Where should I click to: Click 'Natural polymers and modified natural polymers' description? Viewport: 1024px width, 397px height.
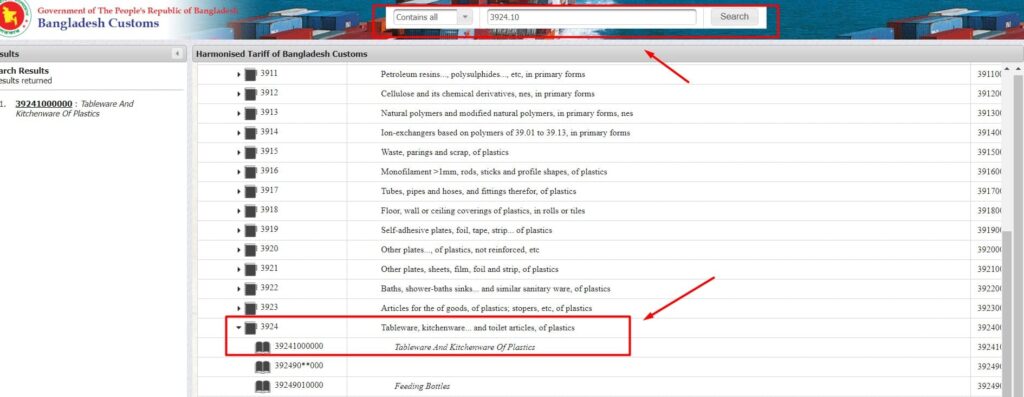pyautogui.click(x=507, y=114)
